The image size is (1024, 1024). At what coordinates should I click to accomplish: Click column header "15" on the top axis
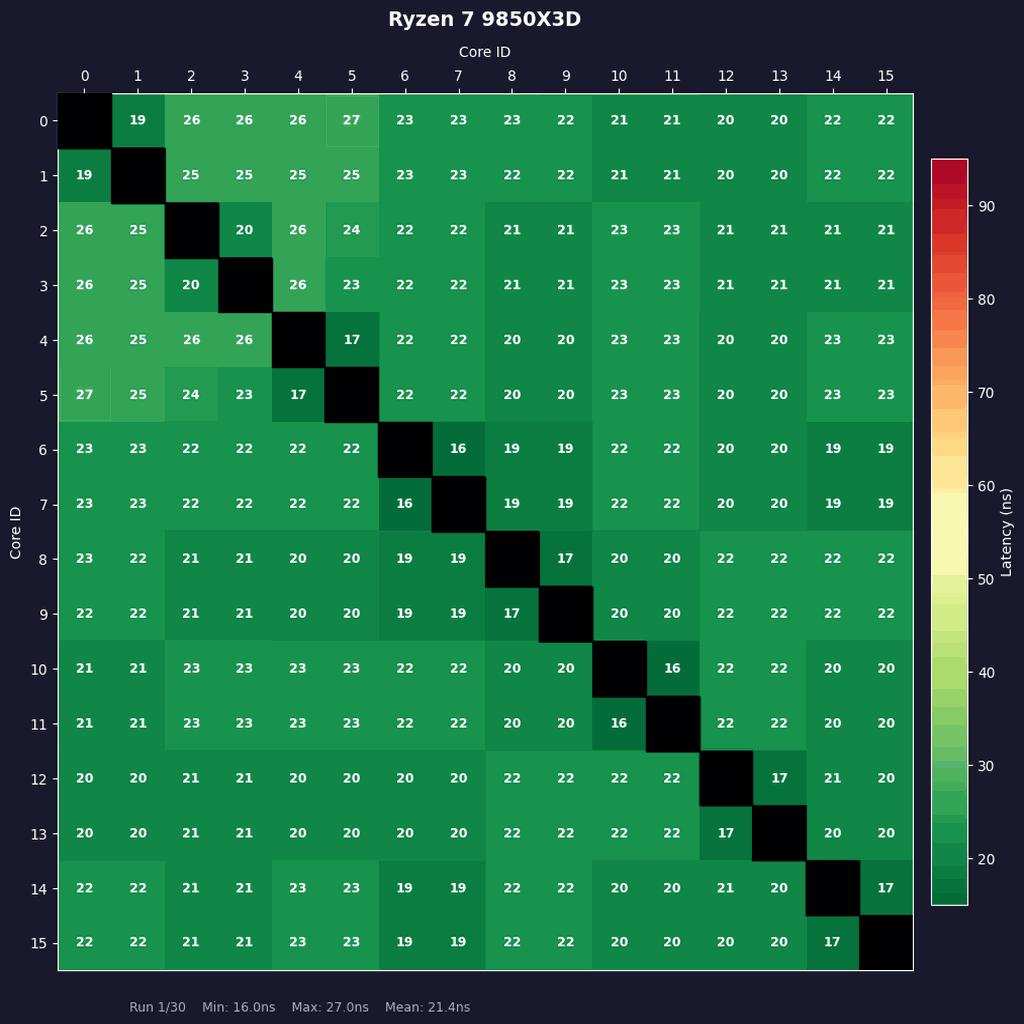click(x=886, y=76)
